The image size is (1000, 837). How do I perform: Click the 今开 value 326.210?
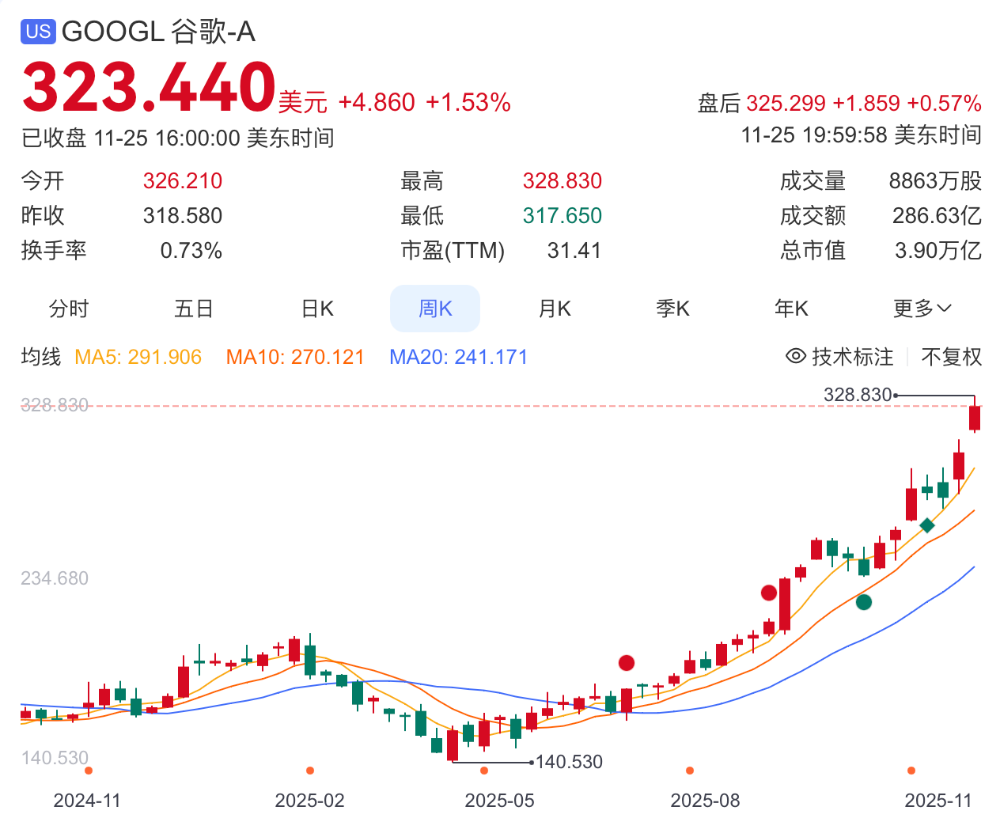pos(182,181)
